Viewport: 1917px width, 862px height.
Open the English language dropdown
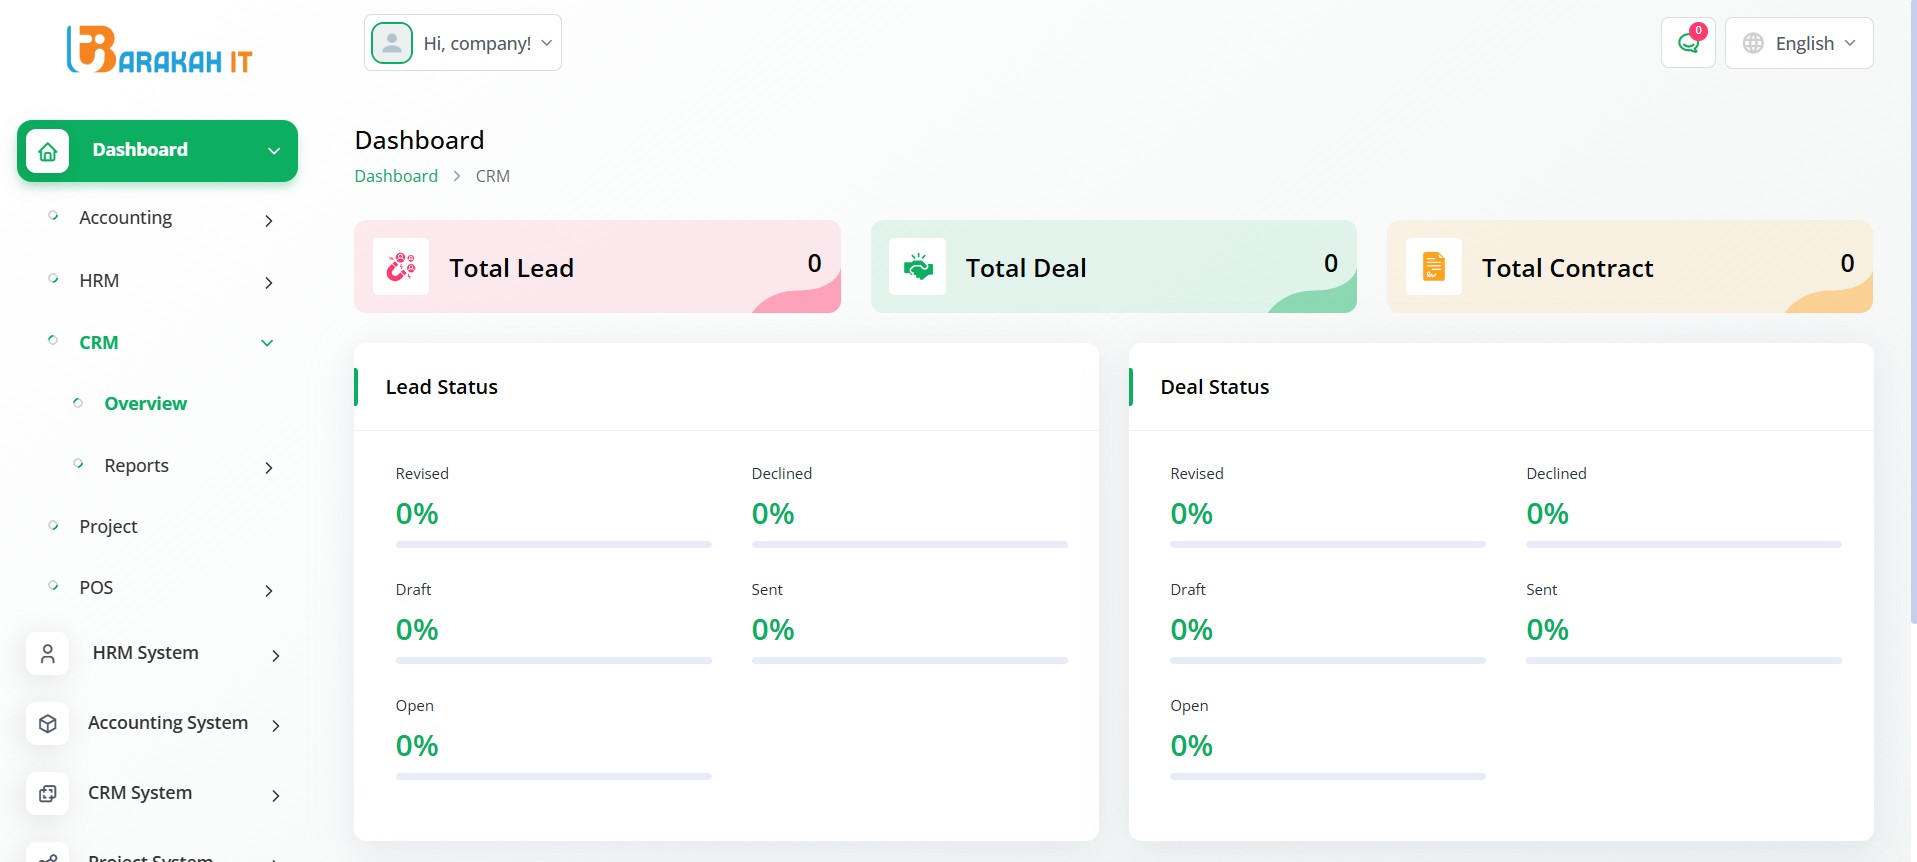click(x=1798, y=43)
